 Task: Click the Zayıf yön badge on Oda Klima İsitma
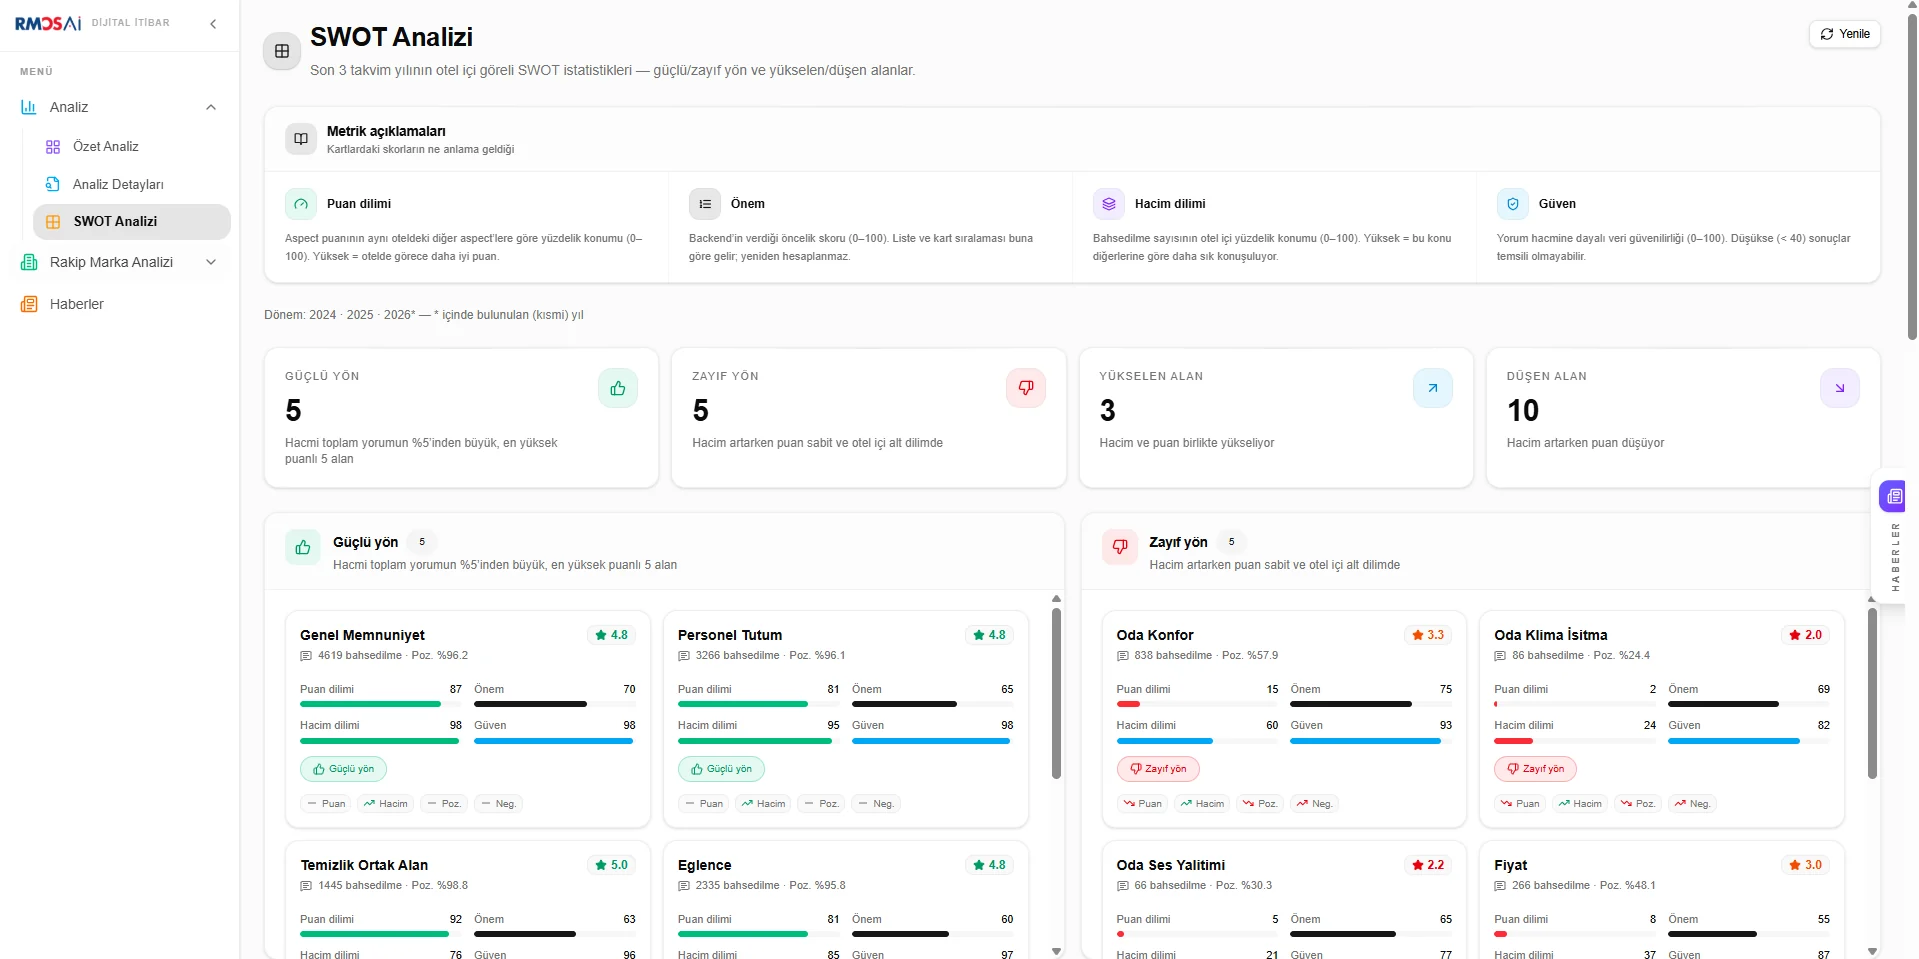point(1536,769)
